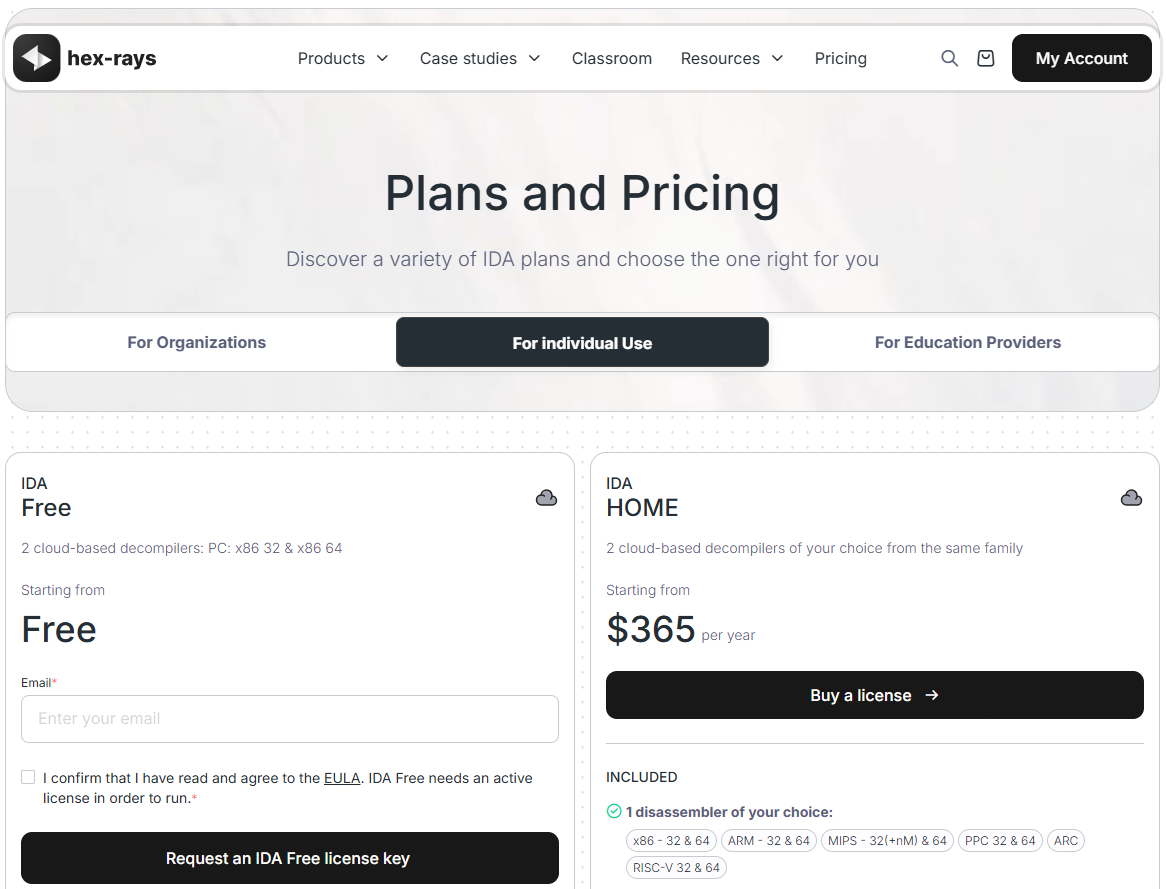Switch to For Education Providers tab
This screenshot has height=889, width=1166.
967,342
